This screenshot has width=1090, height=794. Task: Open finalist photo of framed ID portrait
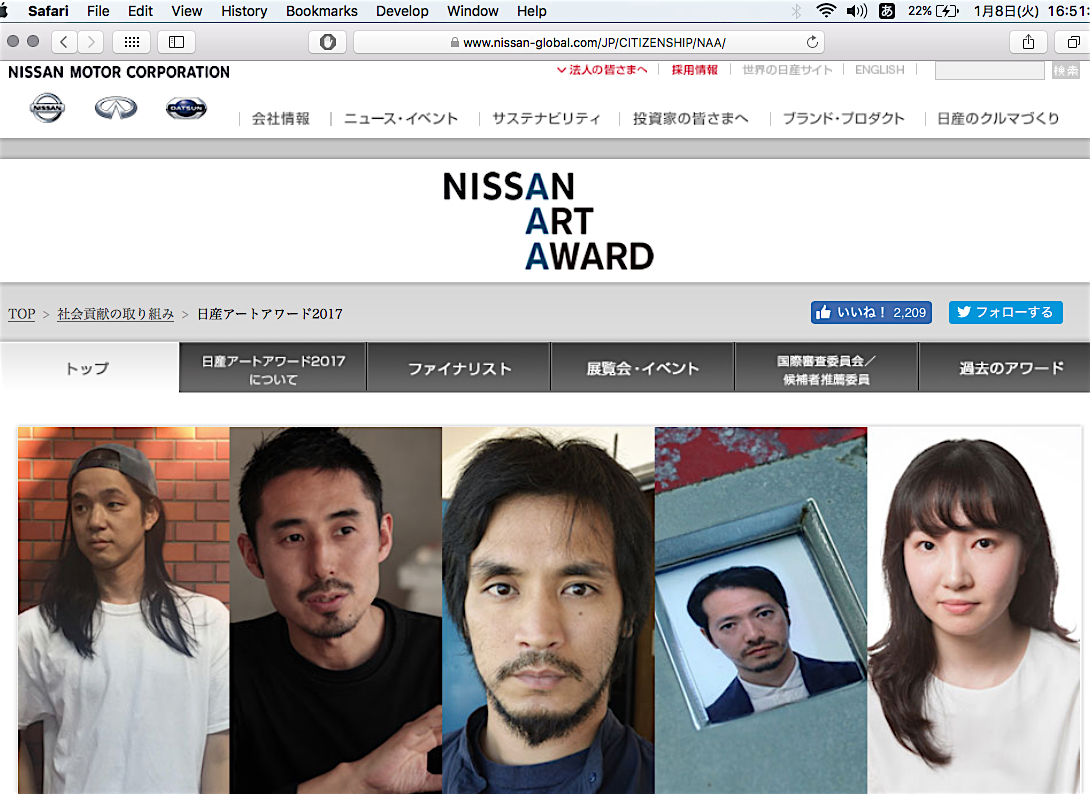761,610
